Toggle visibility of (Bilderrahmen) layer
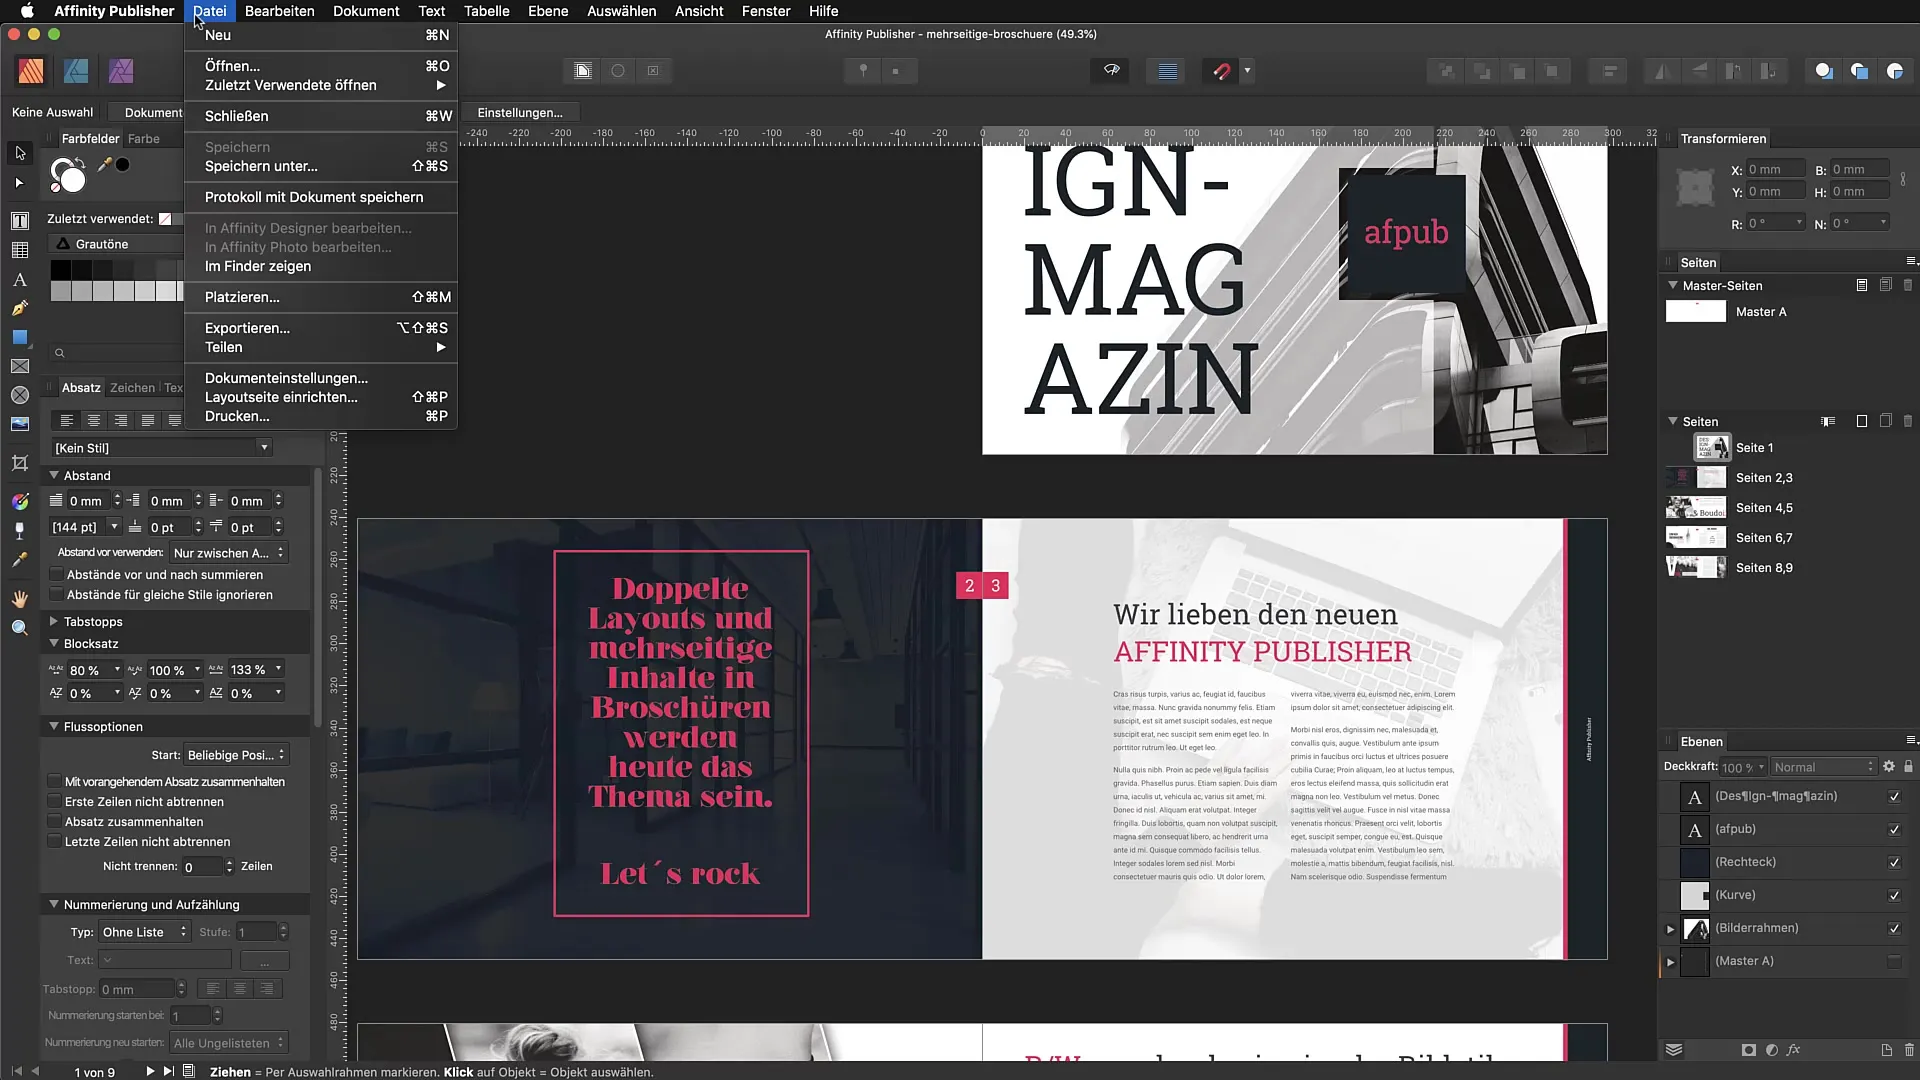Image resolution: width=1920 pixels, height=1080 pixels. tap(1894, 929)
